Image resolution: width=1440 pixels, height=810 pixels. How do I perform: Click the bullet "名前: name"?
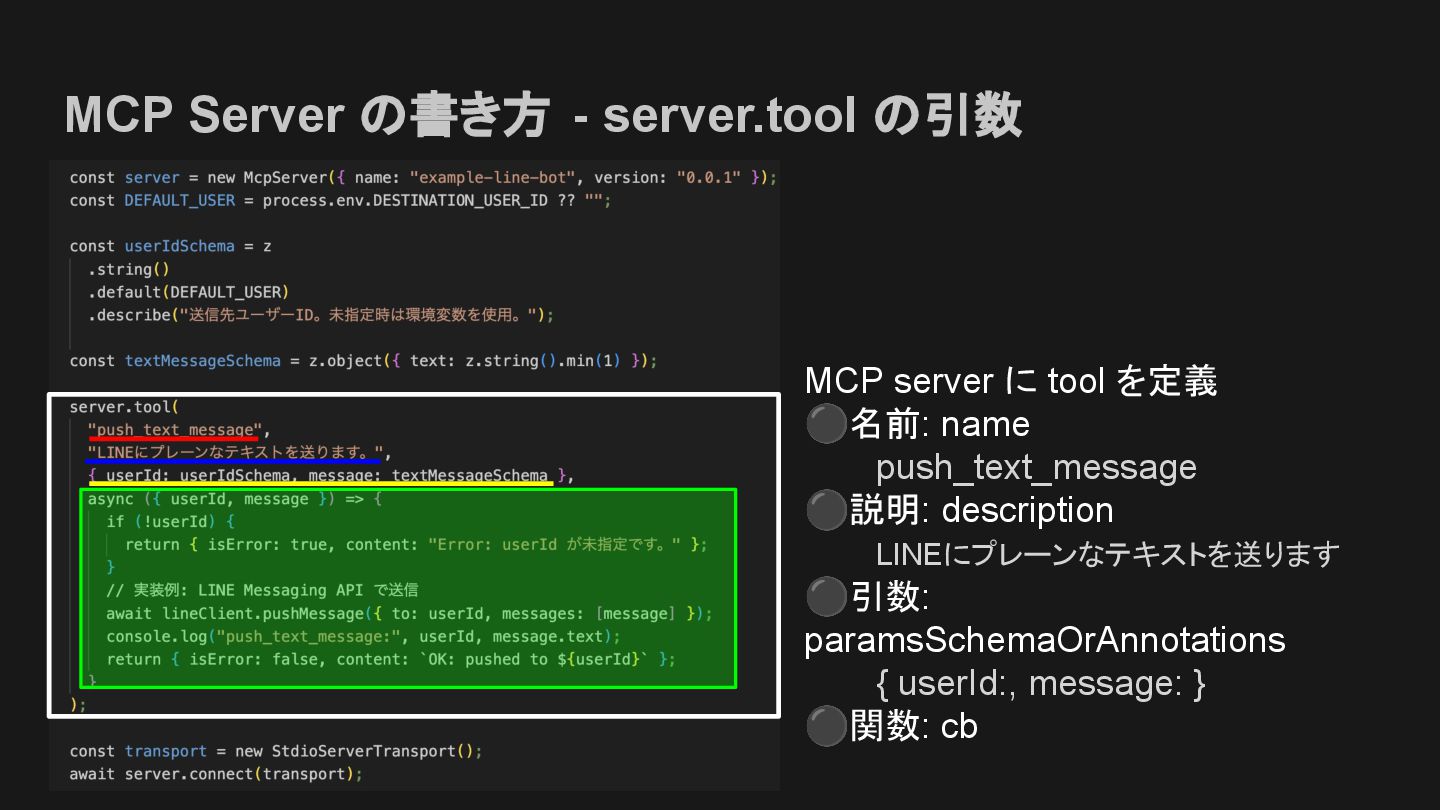click(917, 424)
